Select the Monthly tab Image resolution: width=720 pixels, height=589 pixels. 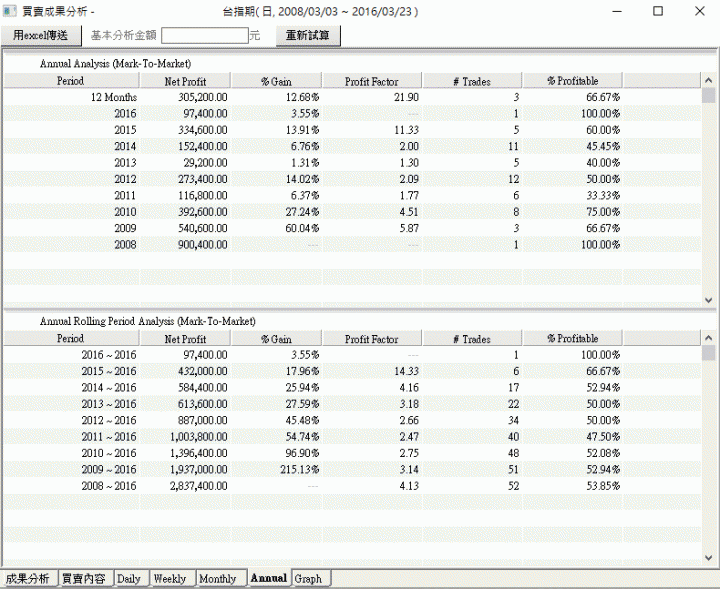(x=219, y=578)
